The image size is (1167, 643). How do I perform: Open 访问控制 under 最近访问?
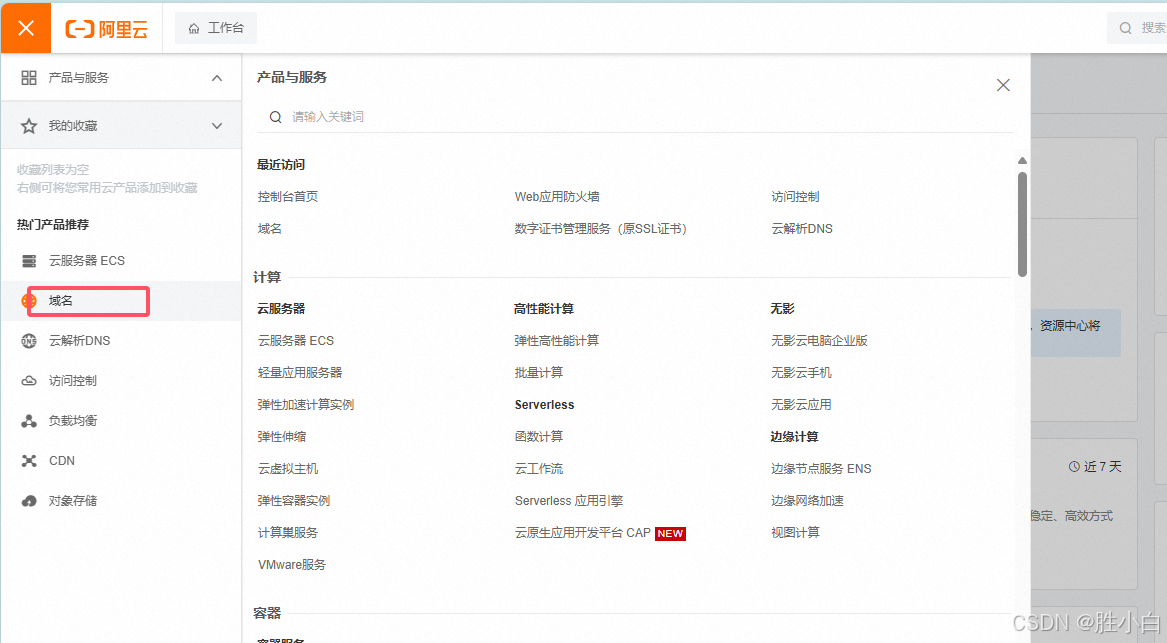795,196
